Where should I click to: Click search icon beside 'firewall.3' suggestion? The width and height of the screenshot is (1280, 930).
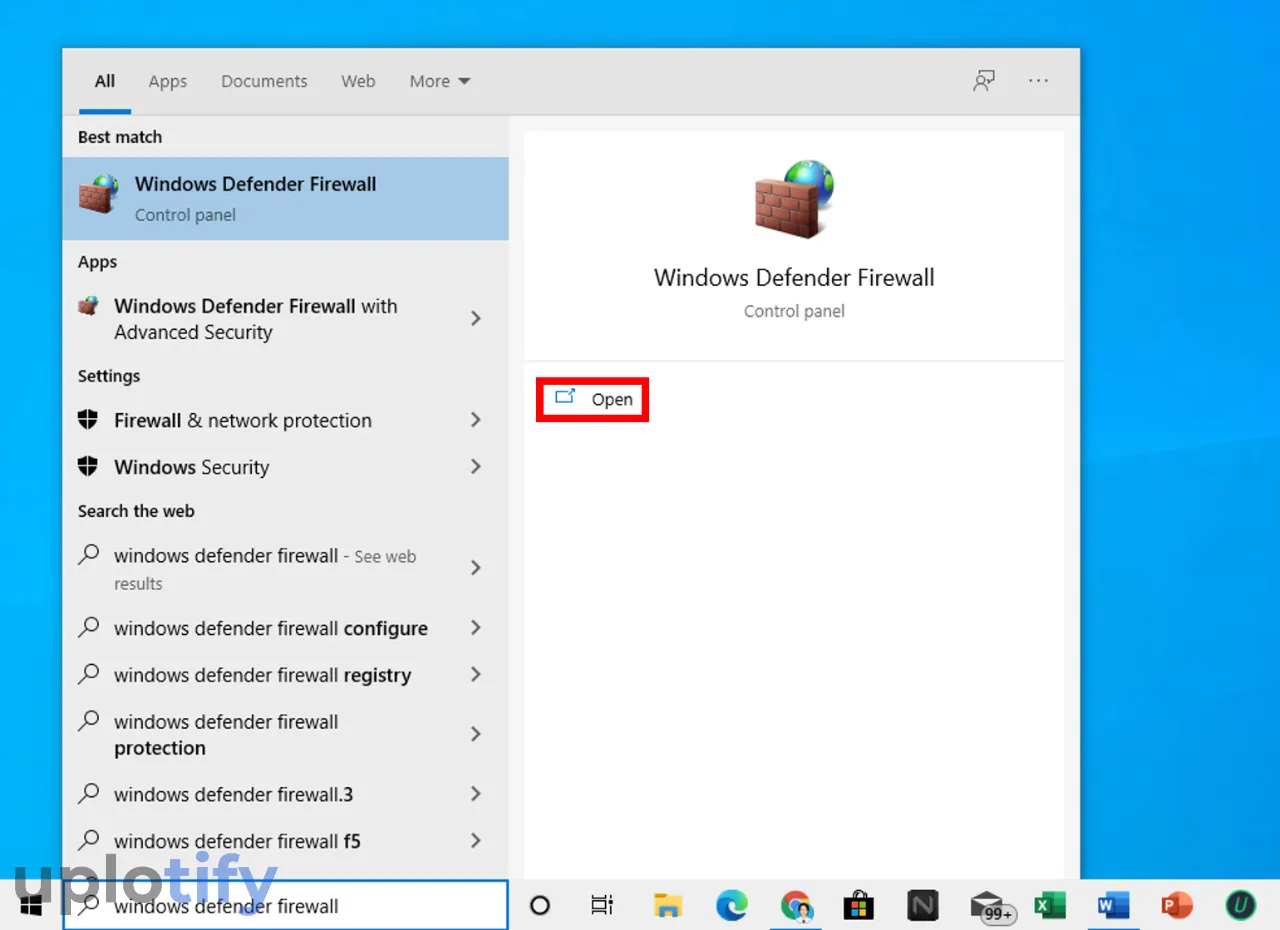[89, 793]
